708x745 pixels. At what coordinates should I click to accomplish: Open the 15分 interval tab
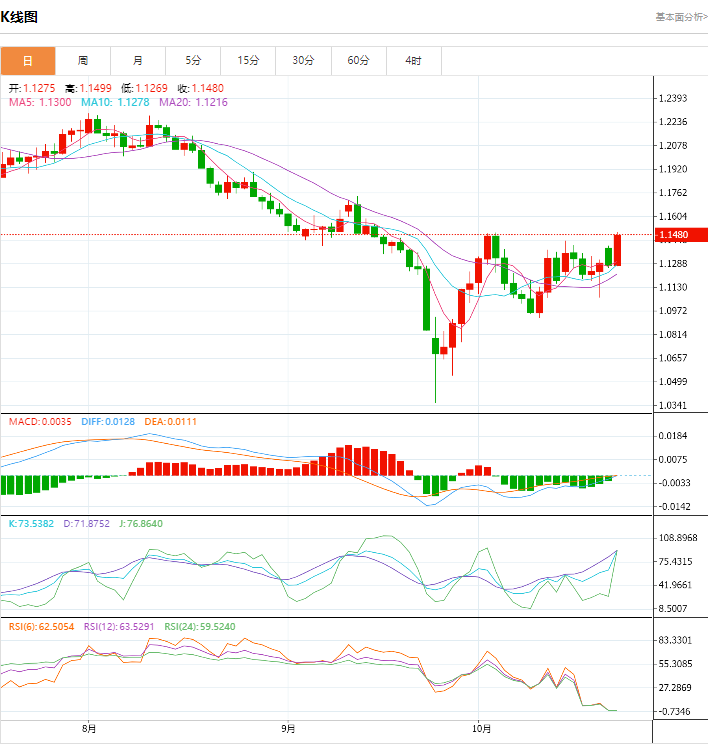pyautogui.click(x=248, y=61)
